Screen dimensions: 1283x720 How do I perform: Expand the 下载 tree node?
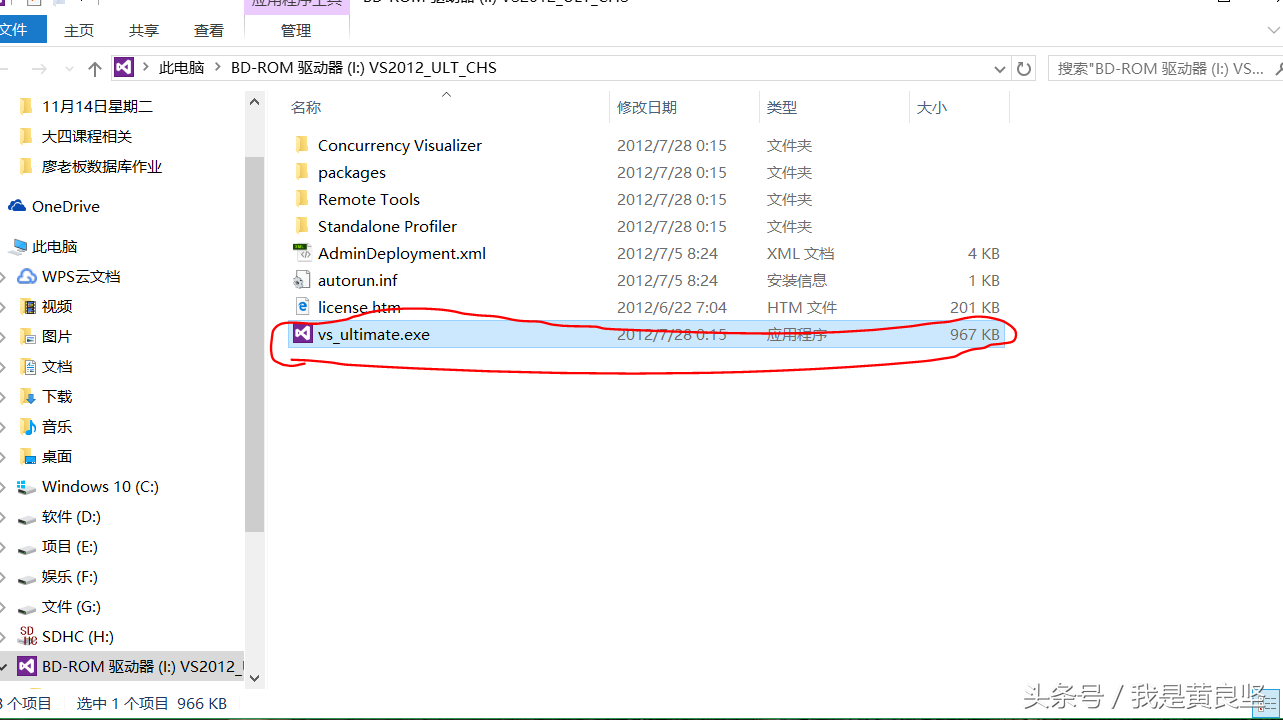[4, 396]
